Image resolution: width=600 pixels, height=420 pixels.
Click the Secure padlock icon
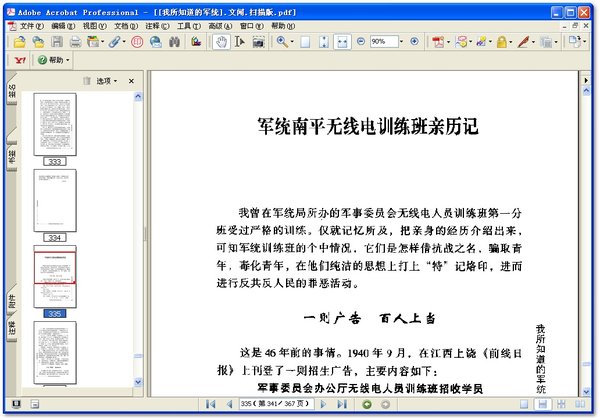pyautogui.click(x=502, y=42)
